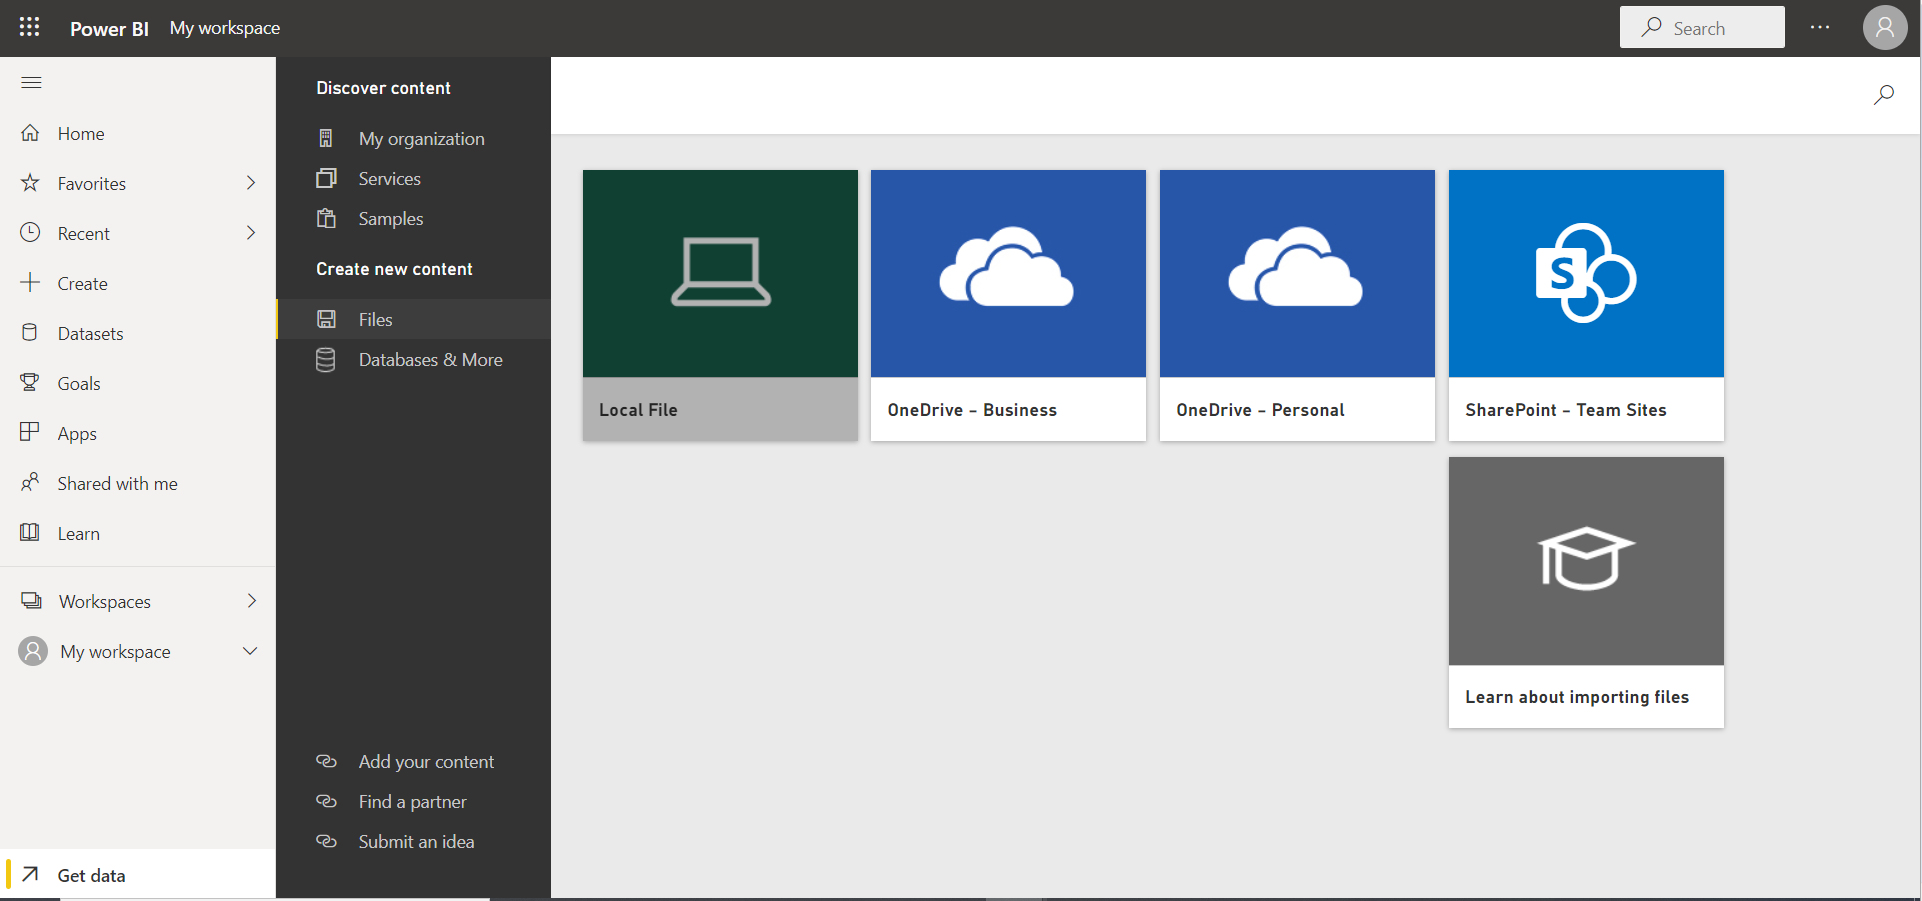Click the Get data label
The height and width of the screenshot is (901, 1922).
[x=92, y=875]
